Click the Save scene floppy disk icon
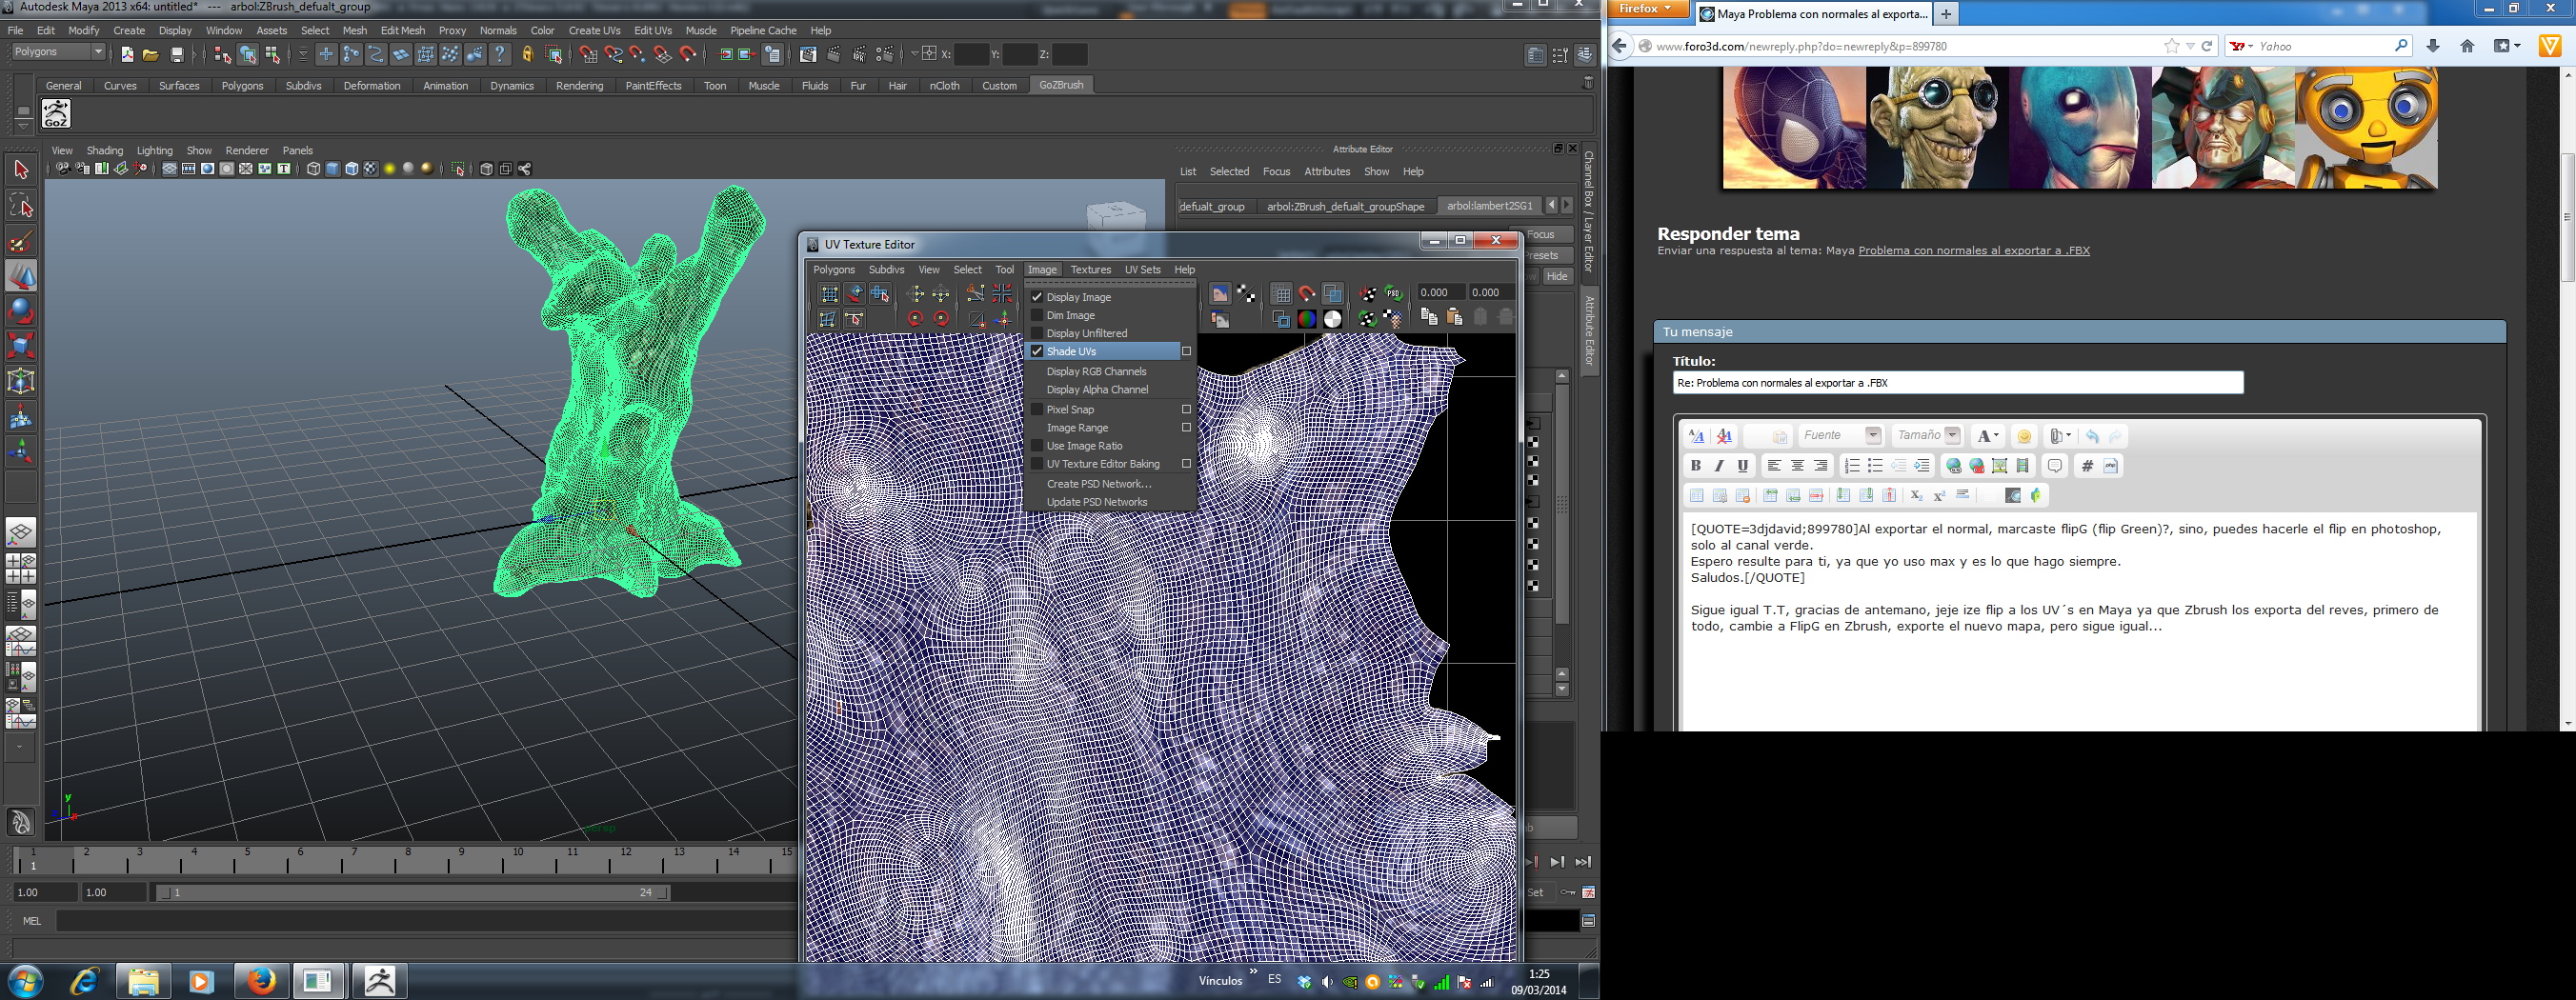2576x1000 pixels. (177, 55)
